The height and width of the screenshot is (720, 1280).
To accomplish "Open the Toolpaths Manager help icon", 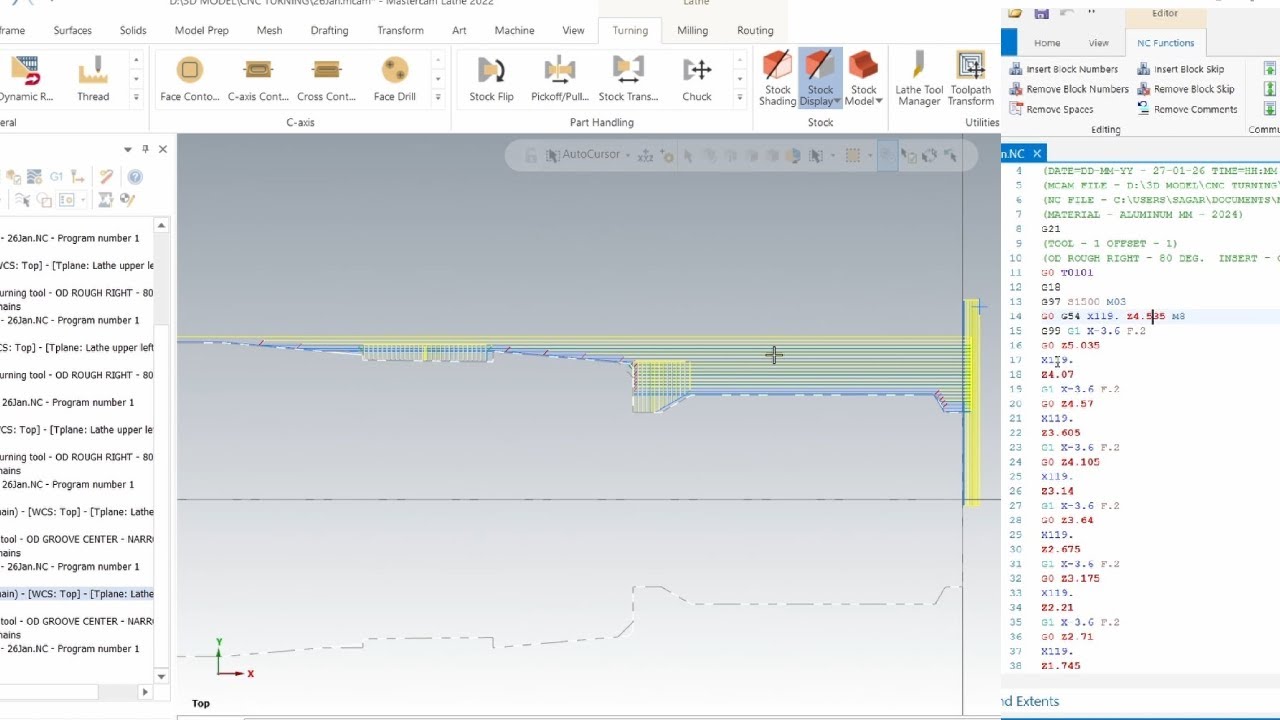I will point(135,177).
